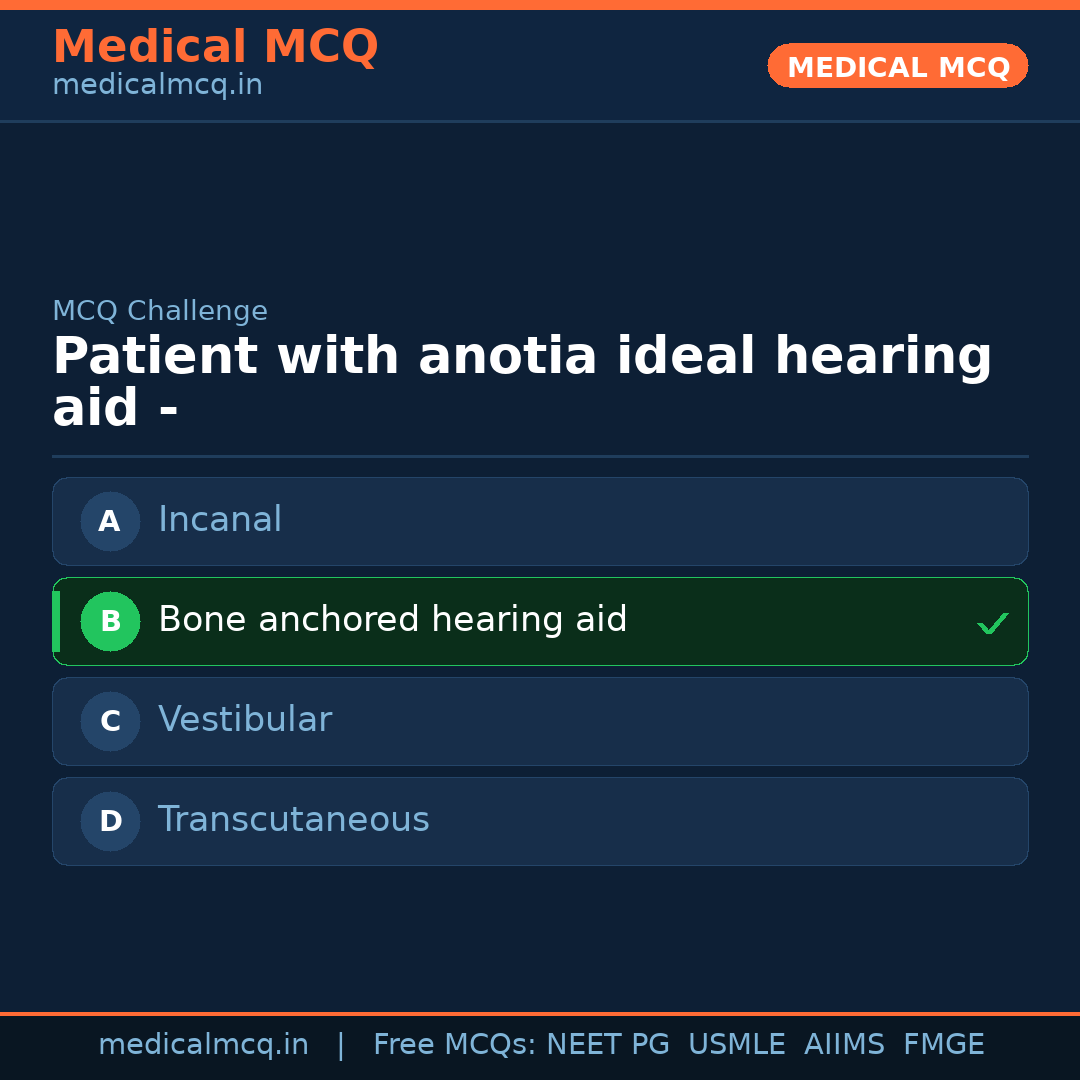Image resolution: width=1080 pixels, height=1080 pixels.
Task: Click the letter D circle badge
Action: (110, 821)
